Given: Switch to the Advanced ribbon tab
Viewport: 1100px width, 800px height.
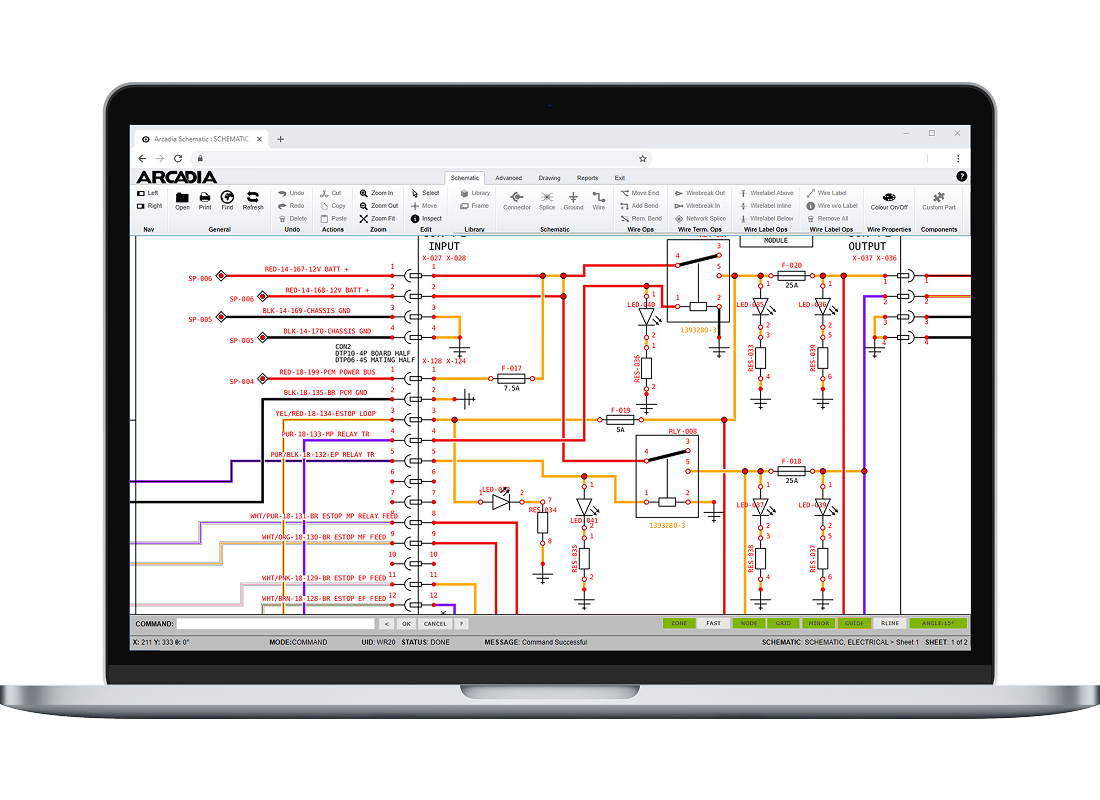Looking at the screenshot, I should click(508, 177).
